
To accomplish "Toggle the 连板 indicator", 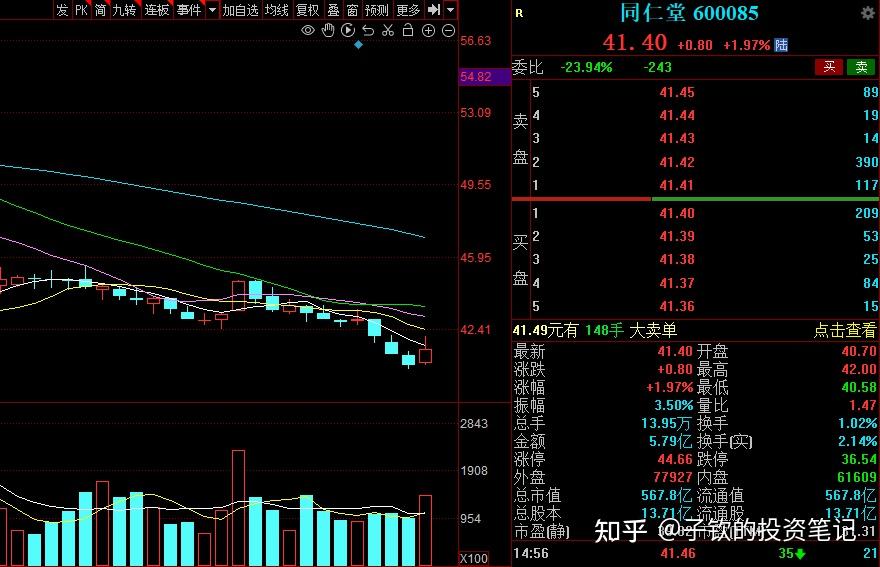I will pos(157,10).
